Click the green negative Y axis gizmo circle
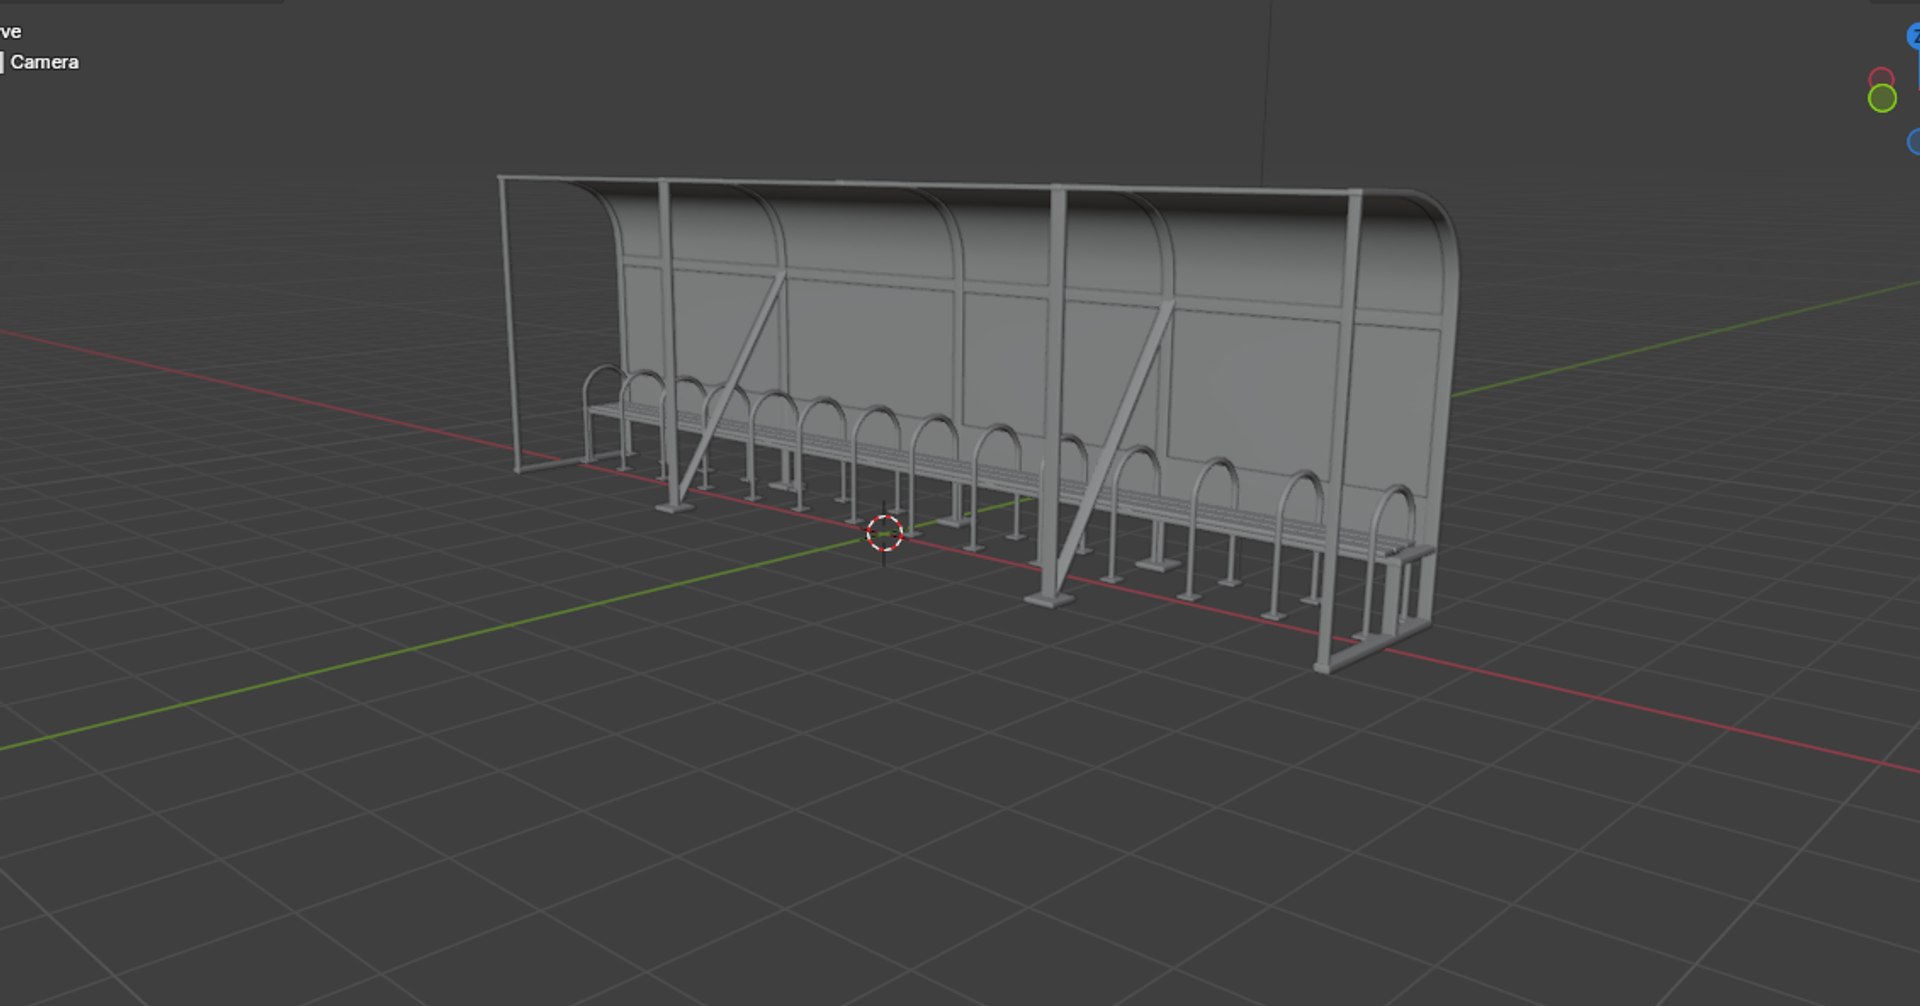Screen dimensions: 1920x1006 [1882, 98]
